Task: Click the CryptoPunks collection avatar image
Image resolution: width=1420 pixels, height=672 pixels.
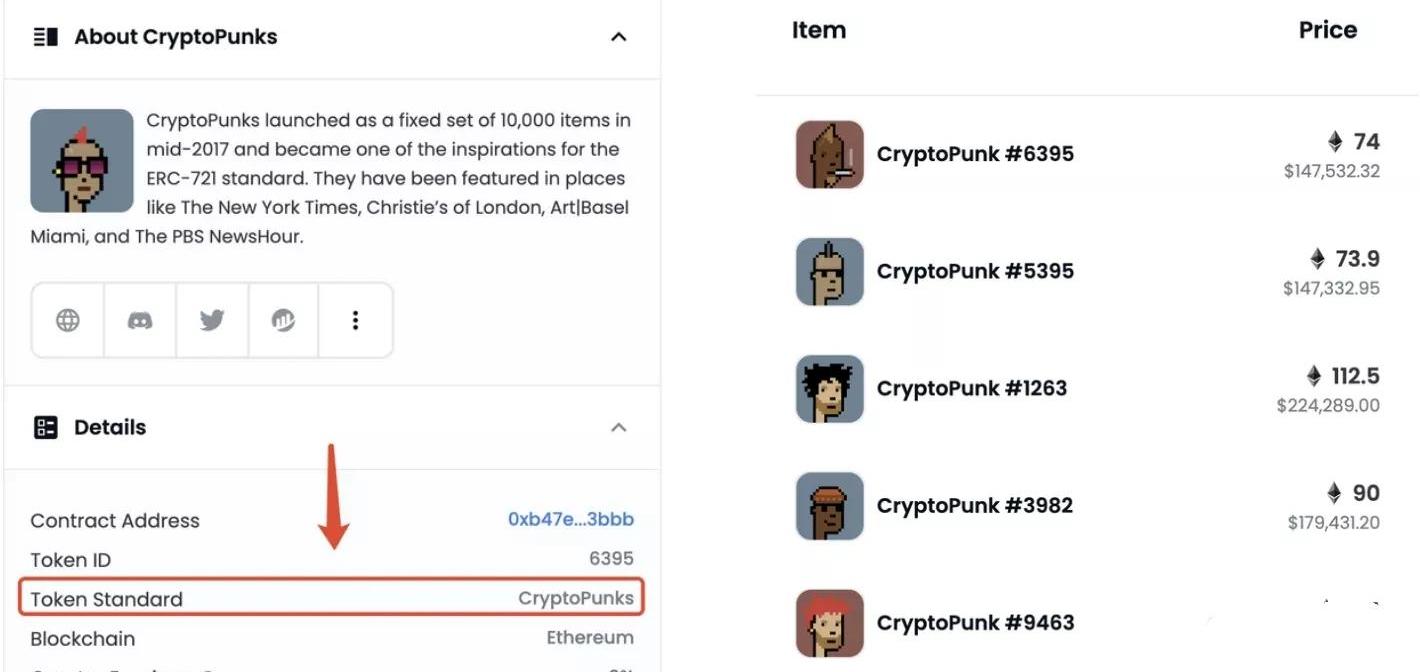Action: pos(82,161)
